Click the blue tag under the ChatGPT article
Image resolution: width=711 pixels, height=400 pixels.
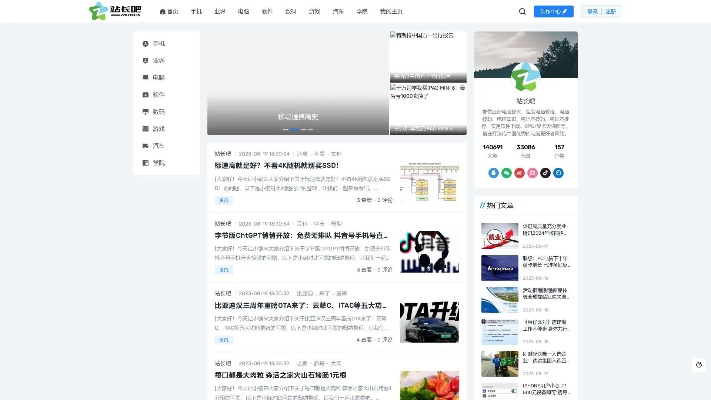pos(224,270)
